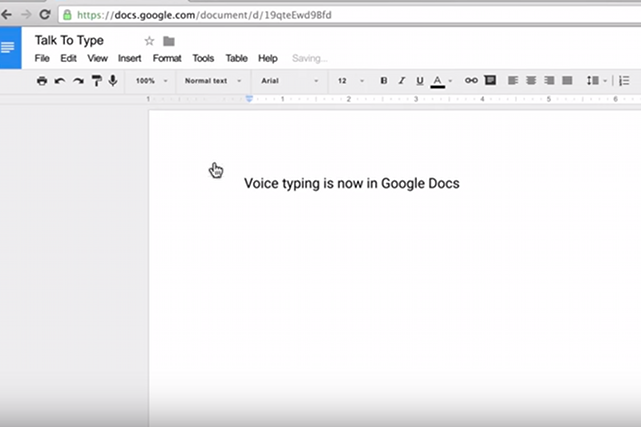Open the text color picker
Screen dimensions: 641x427
tap(437, 81)
